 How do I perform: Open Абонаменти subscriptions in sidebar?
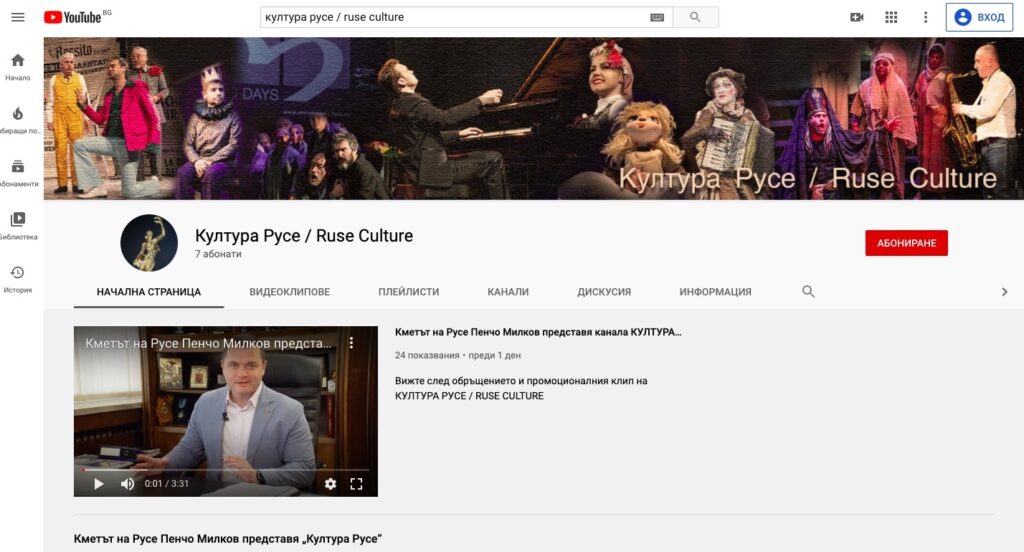point(18,173)
